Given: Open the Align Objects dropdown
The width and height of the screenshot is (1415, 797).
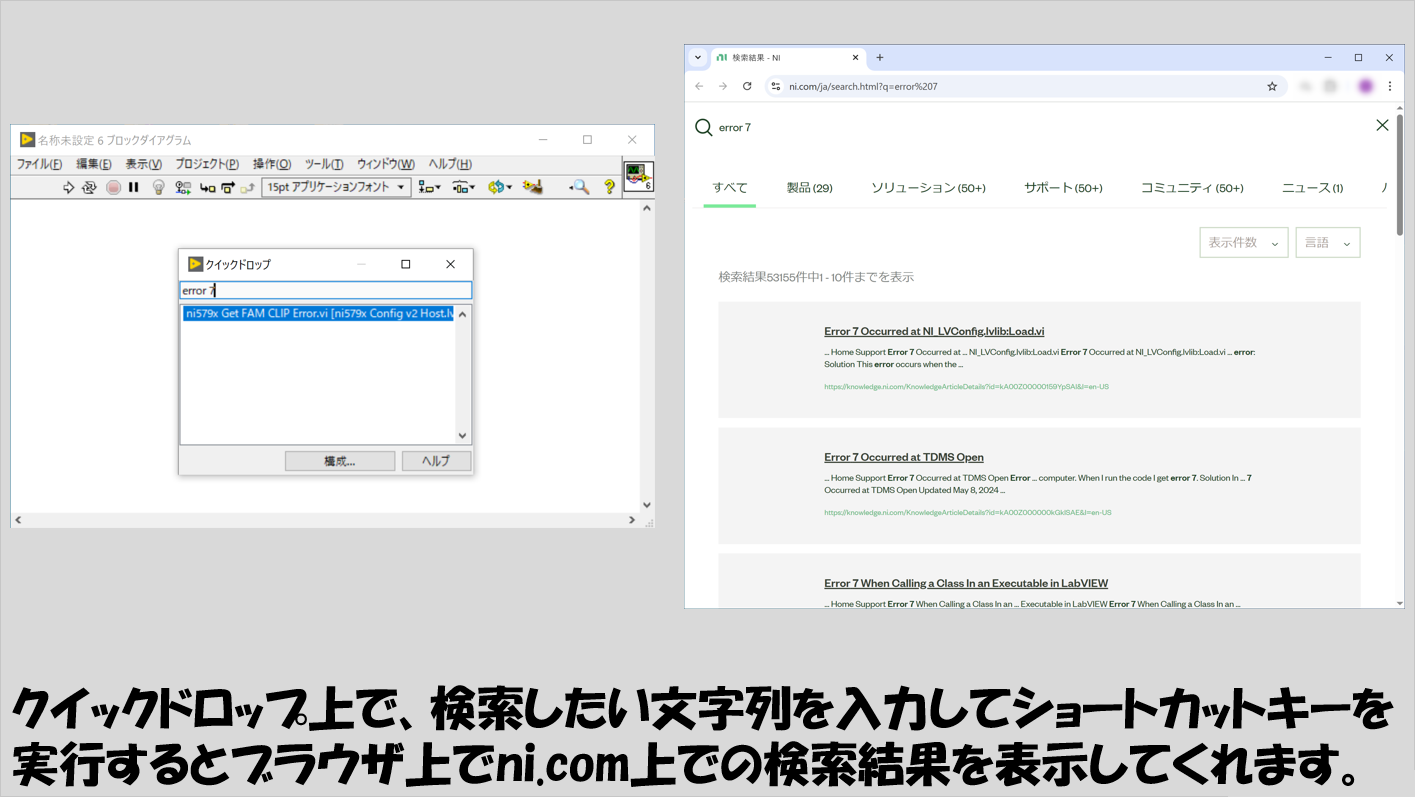Looking at the screenshot, I should 430,187.
